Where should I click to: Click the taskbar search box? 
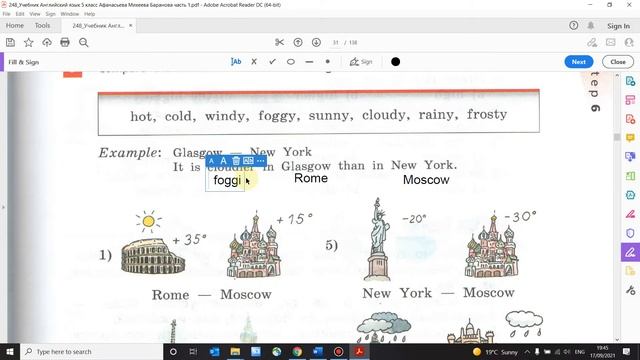91,351
